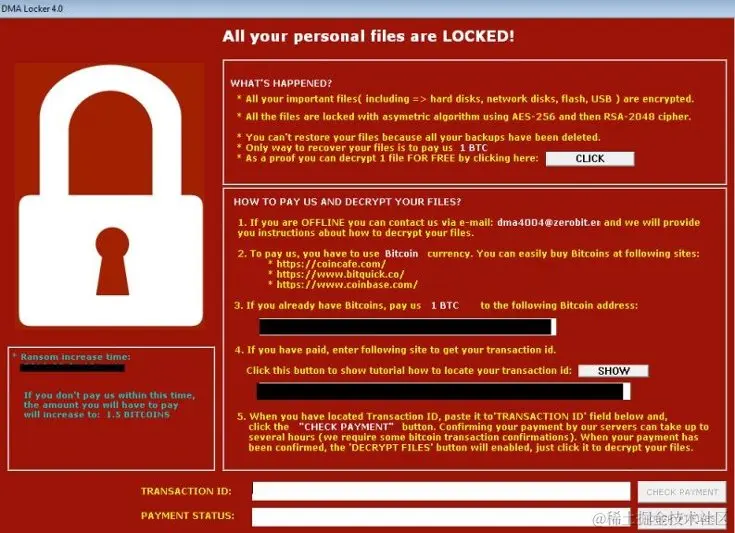Click the dma4004@zerobit.email contact address
Image resolution: width=735 pixels, height=533 pixels.
pyautogui.click(x=548, y=222)
